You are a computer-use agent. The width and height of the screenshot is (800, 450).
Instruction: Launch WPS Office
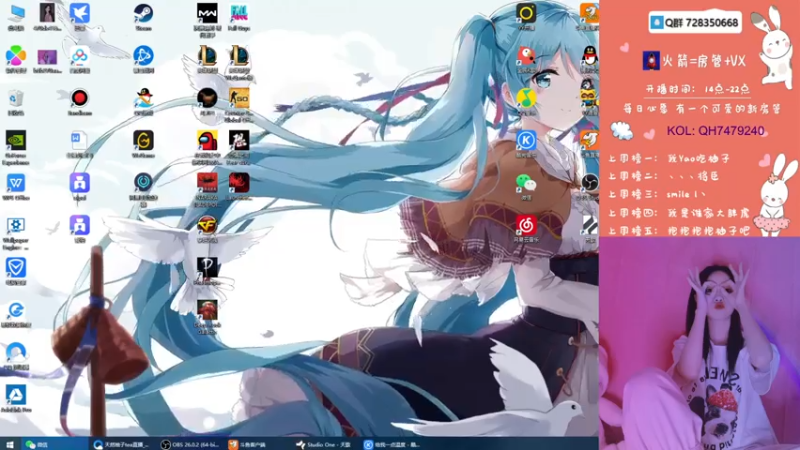(16, 183)
